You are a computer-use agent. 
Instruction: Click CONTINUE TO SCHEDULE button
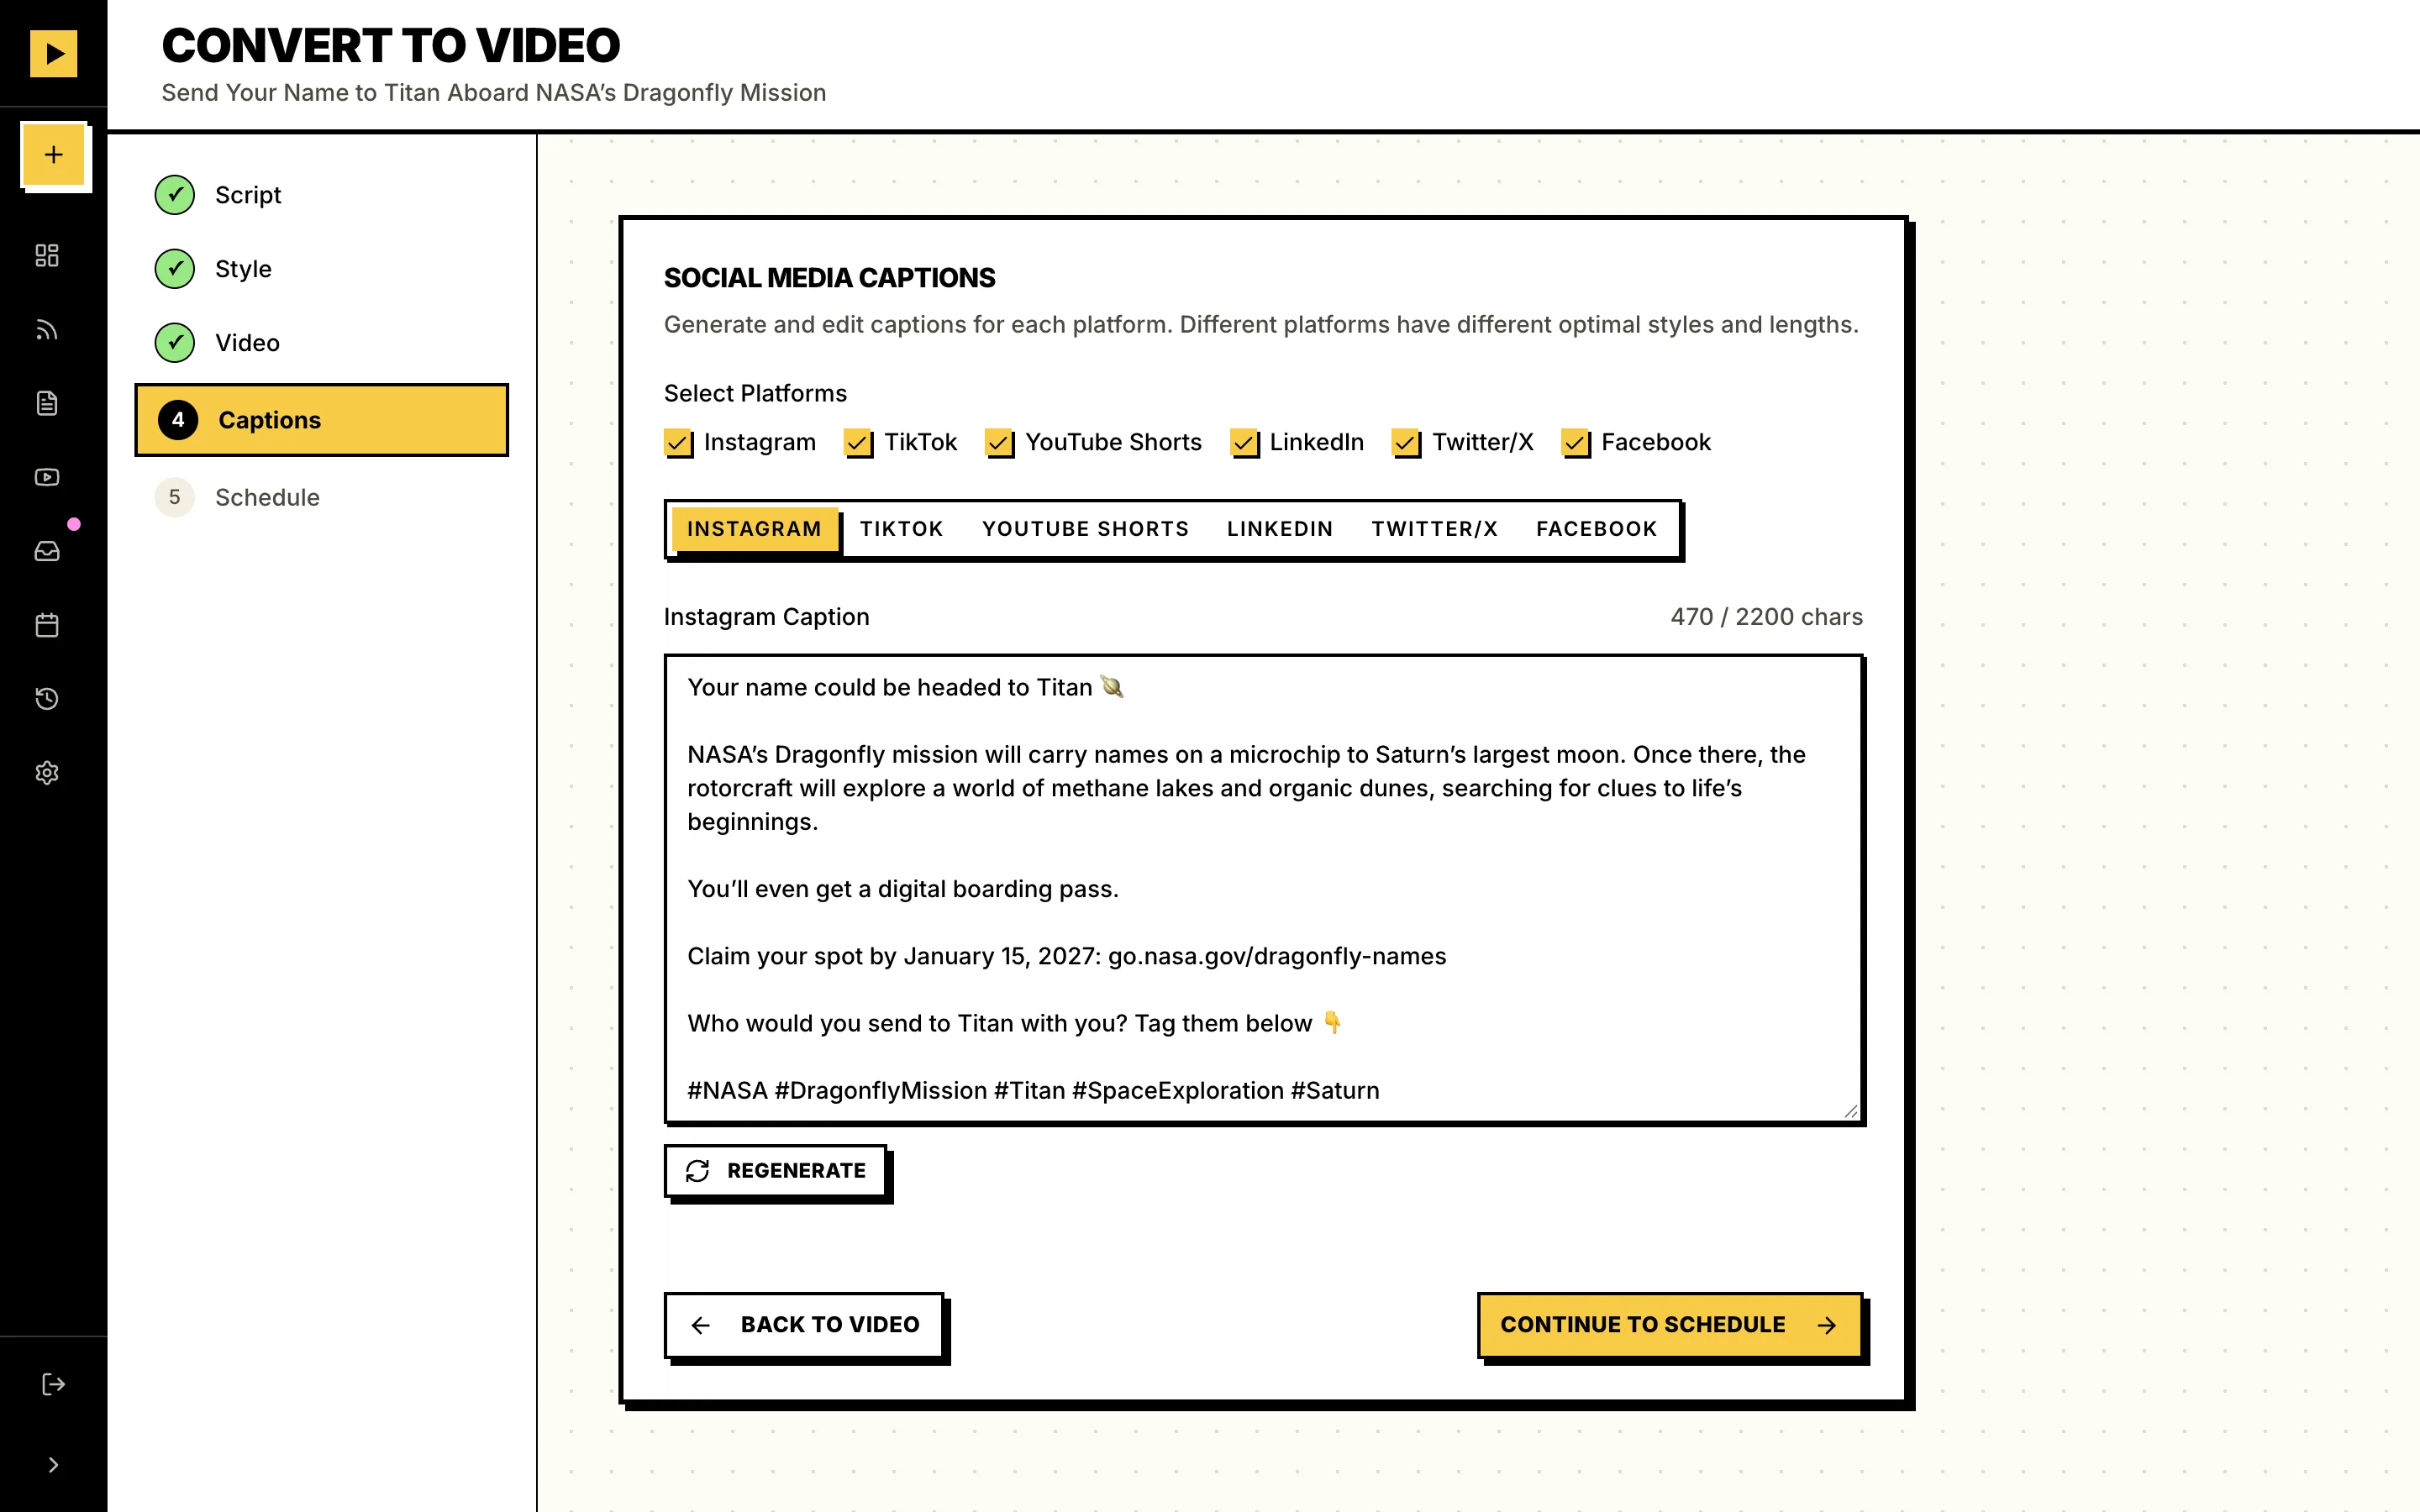1669,1325
